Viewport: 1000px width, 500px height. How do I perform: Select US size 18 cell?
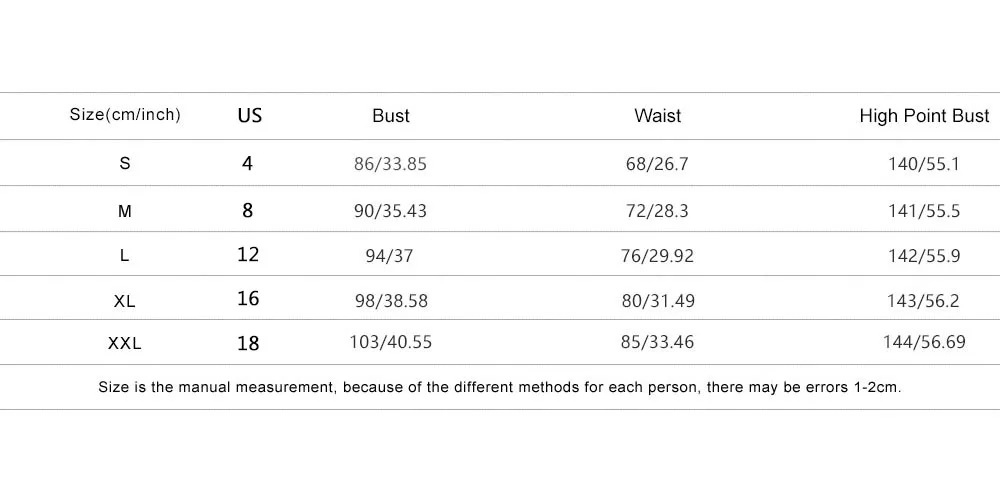point(248,344)
